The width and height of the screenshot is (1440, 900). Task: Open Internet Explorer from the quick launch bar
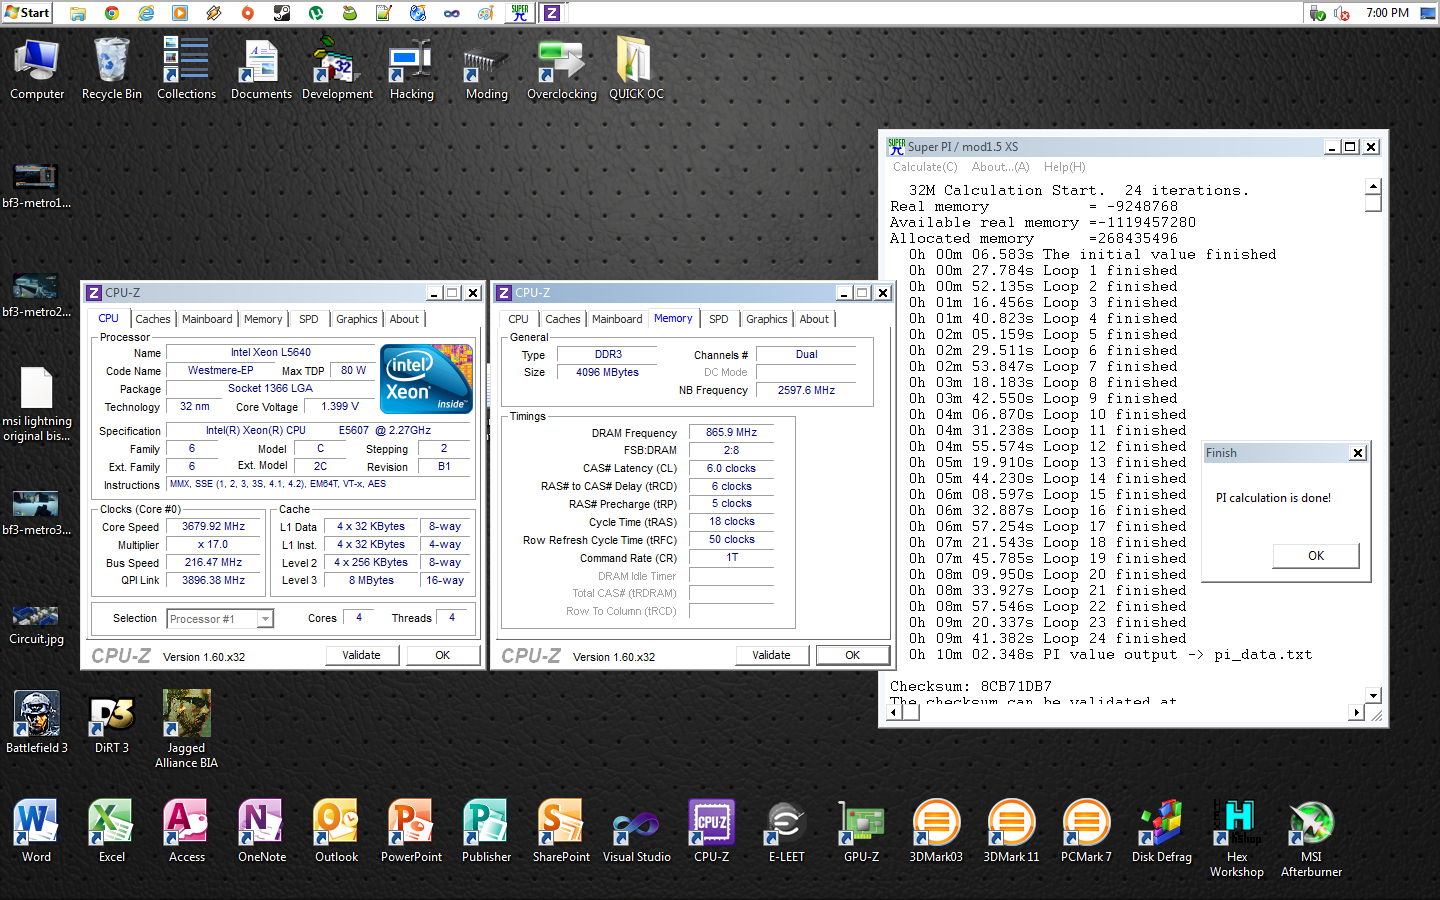click(146, 13)
